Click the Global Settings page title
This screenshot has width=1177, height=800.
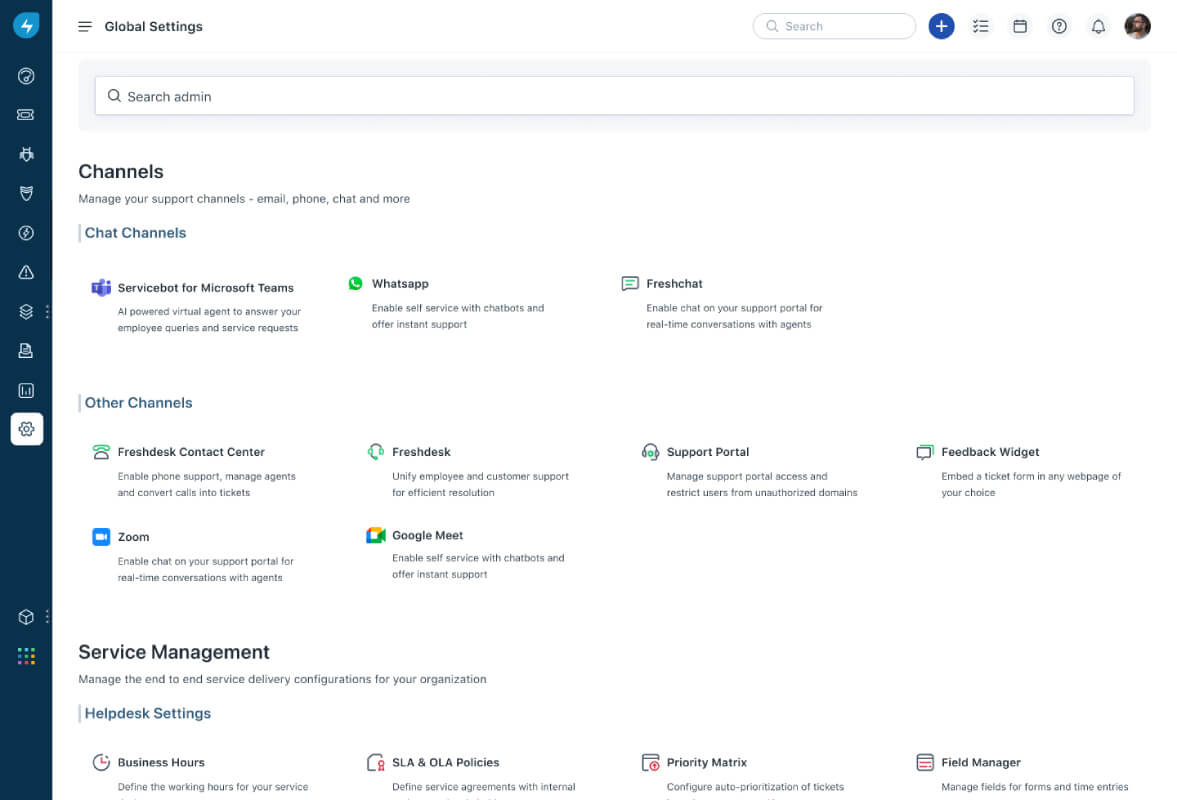point(153,26)
